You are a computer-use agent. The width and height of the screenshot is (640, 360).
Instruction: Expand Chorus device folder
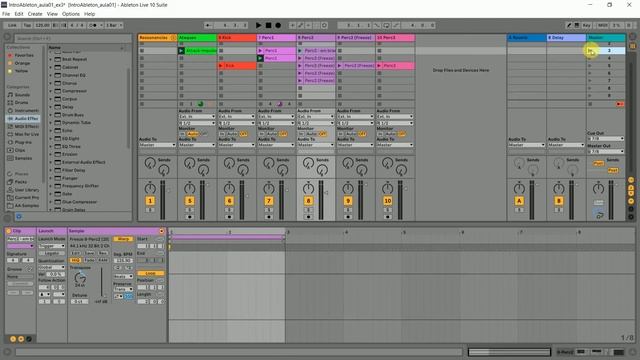(x=51, y=83)
